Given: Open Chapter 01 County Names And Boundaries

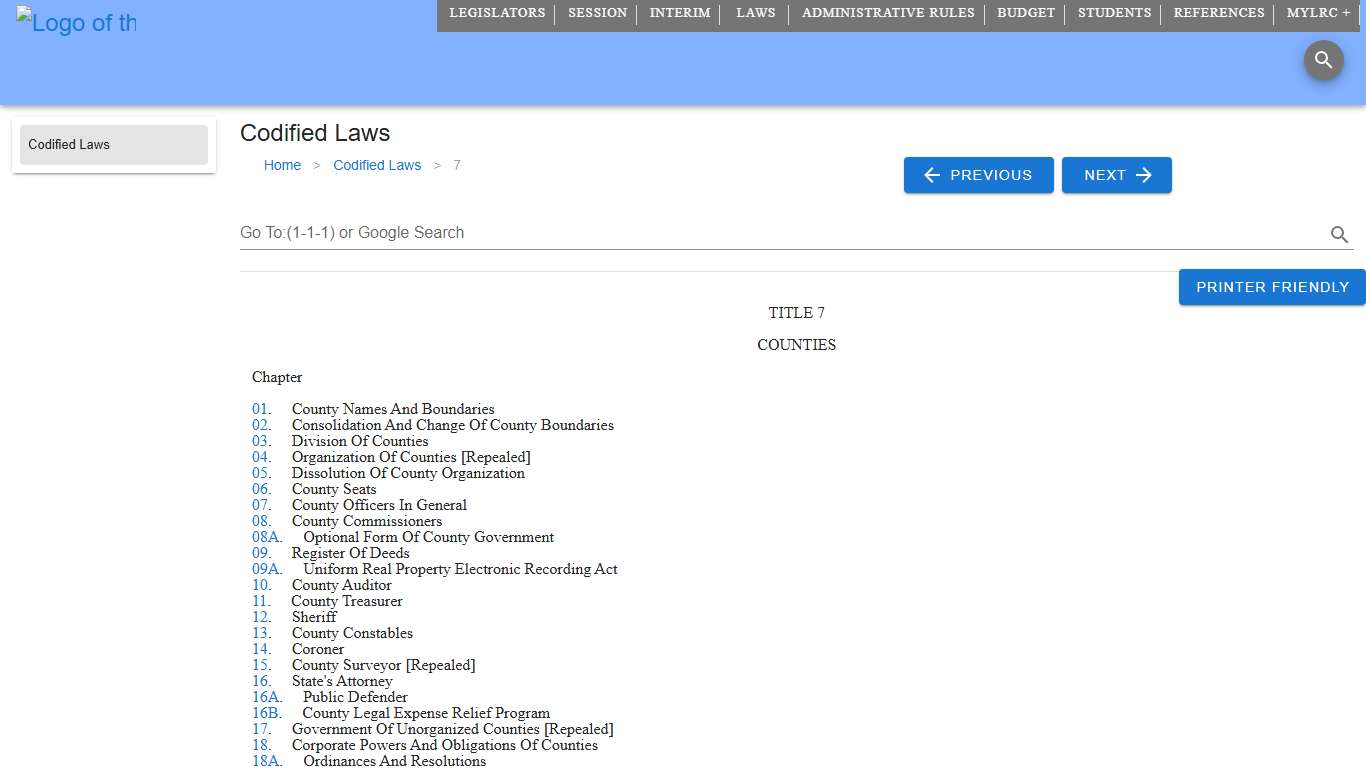Looking at the screenshot, I should pos(261,409).
